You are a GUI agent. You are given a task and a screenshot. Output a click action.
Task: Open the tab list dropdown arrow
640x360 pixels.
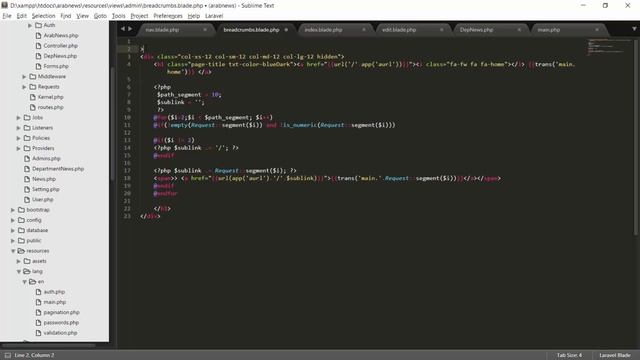pyautogui.click(x=634, y=29)
